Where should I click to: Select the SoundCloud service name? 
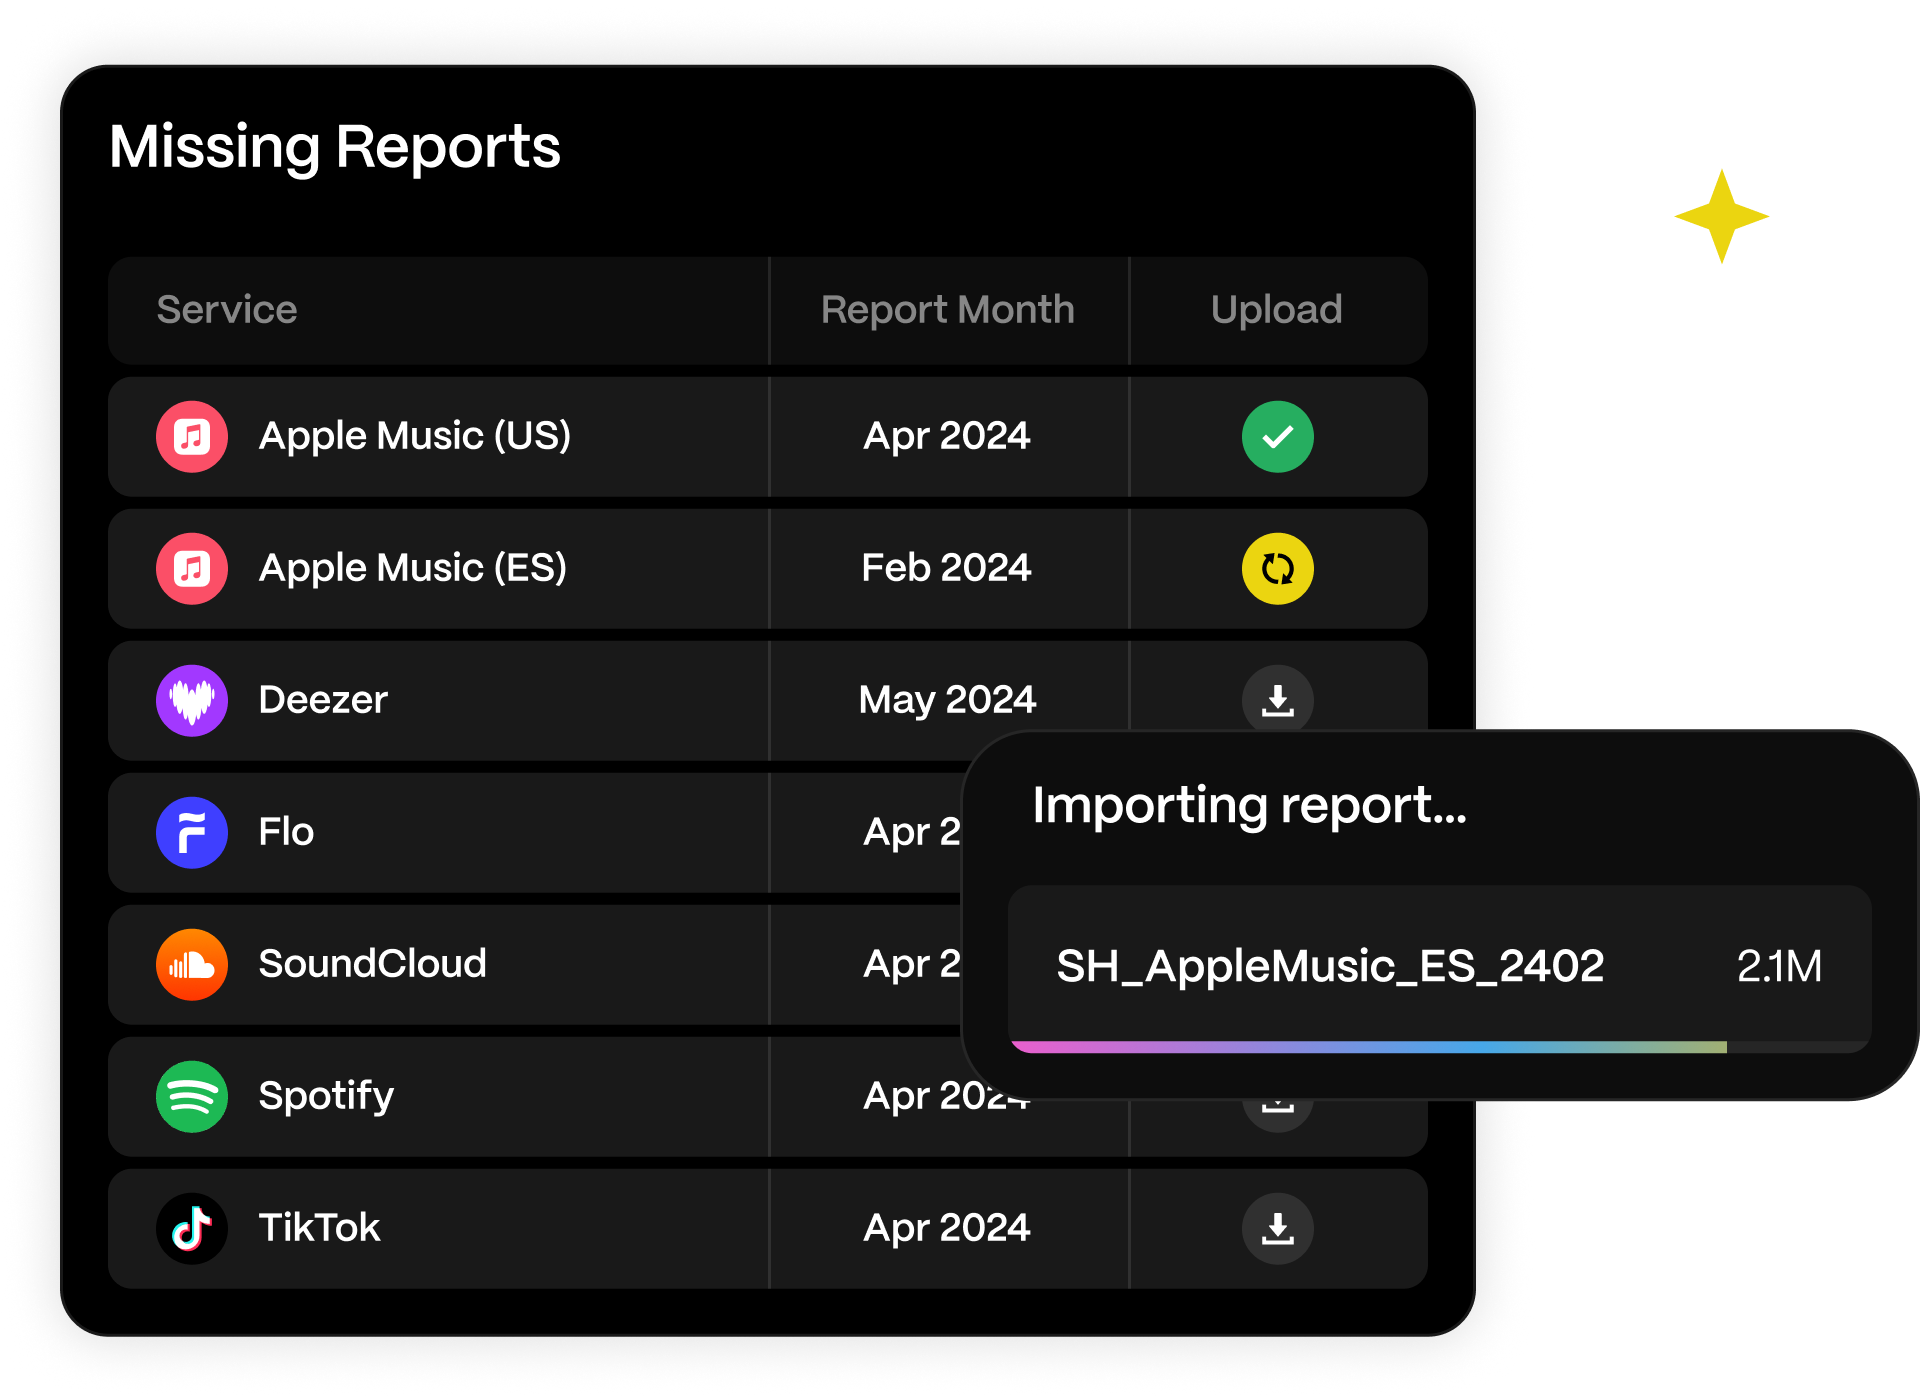click(x=373, y=964)
